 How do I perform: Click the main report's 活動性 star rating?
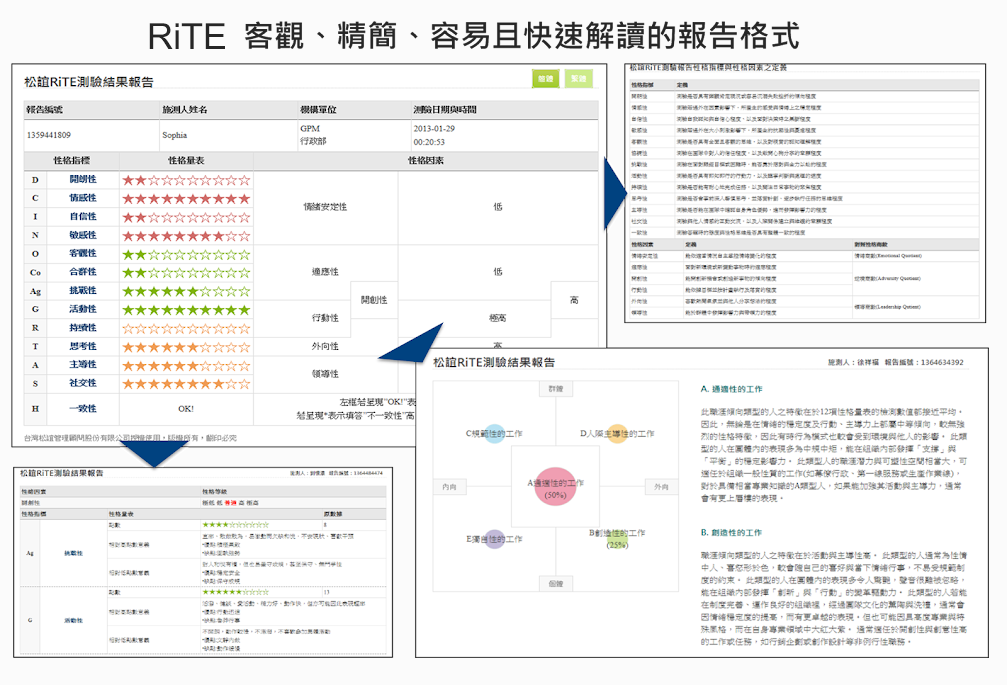point(186,310)
